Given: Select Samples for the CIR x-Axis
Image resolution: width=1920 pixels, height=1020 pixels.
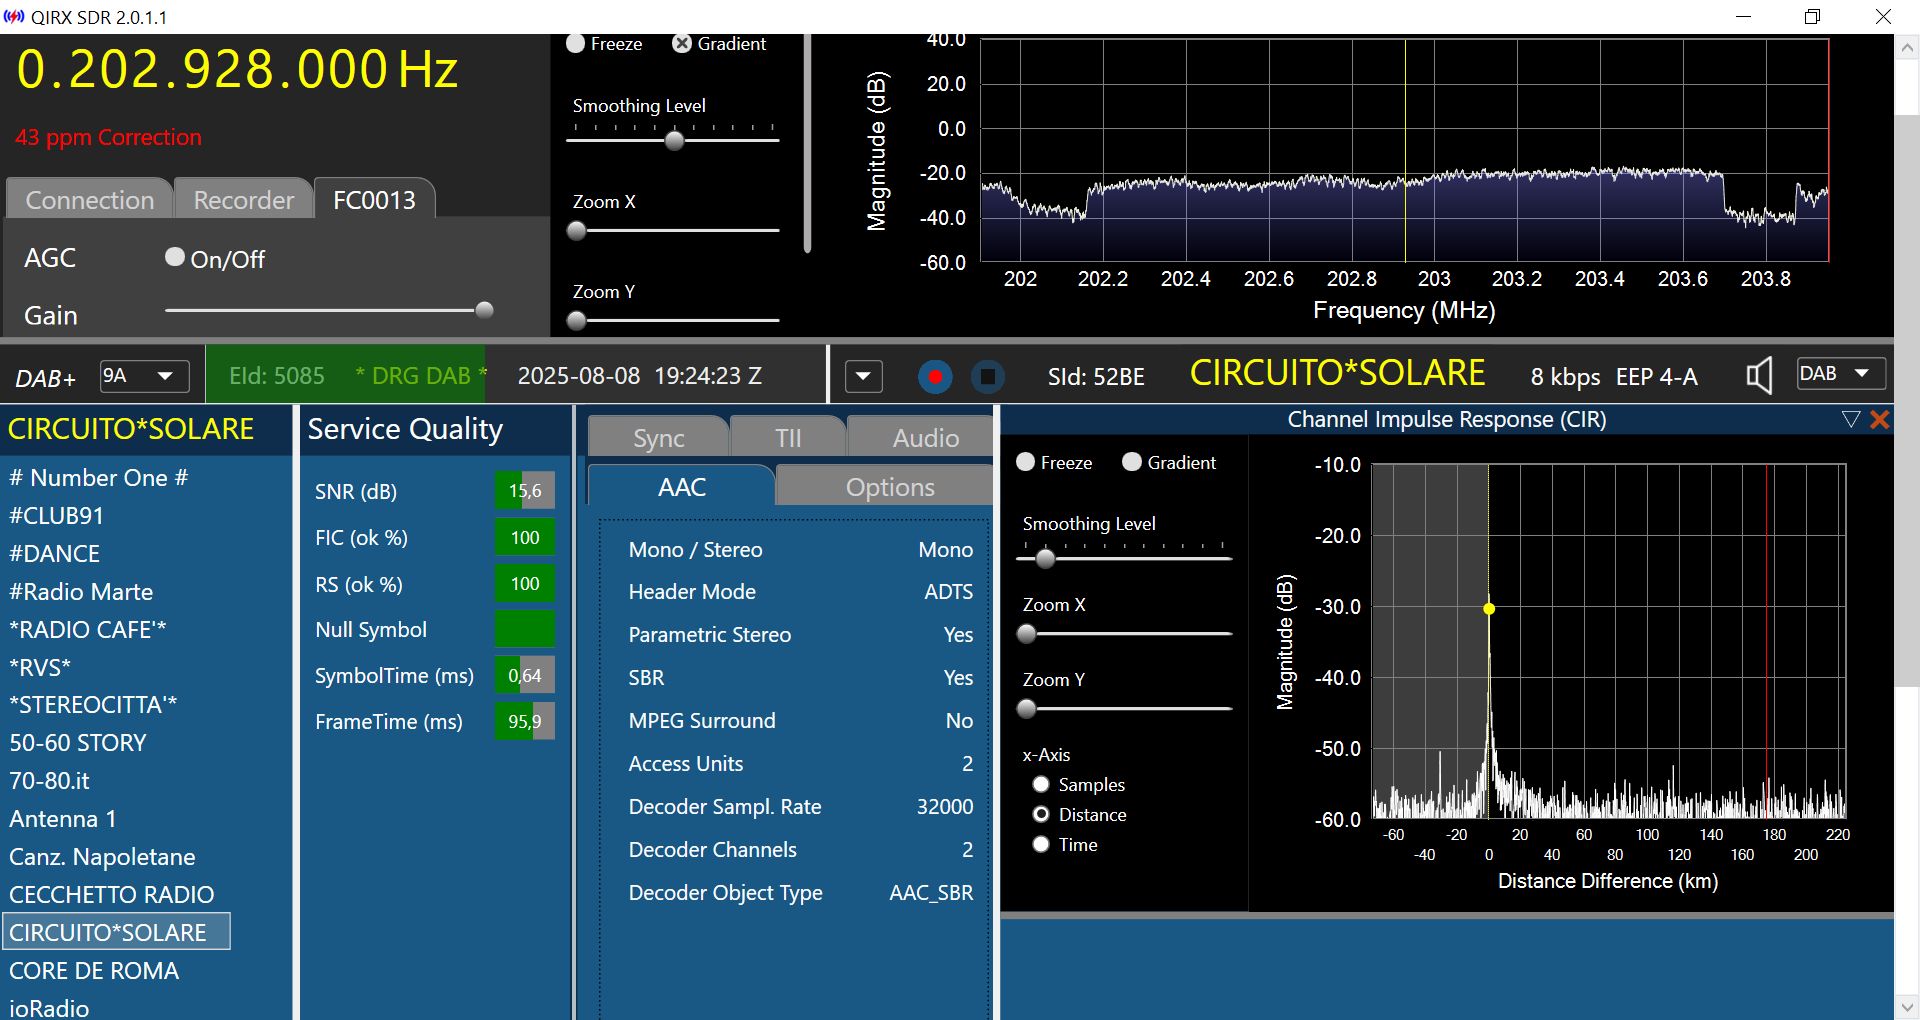Looking at the screenshot, I should (1041, 785).
